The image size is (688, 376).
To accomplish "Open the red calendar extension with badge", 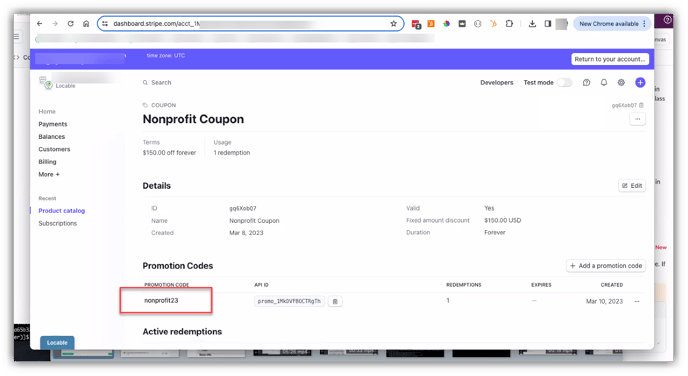I will coord(416,24).
